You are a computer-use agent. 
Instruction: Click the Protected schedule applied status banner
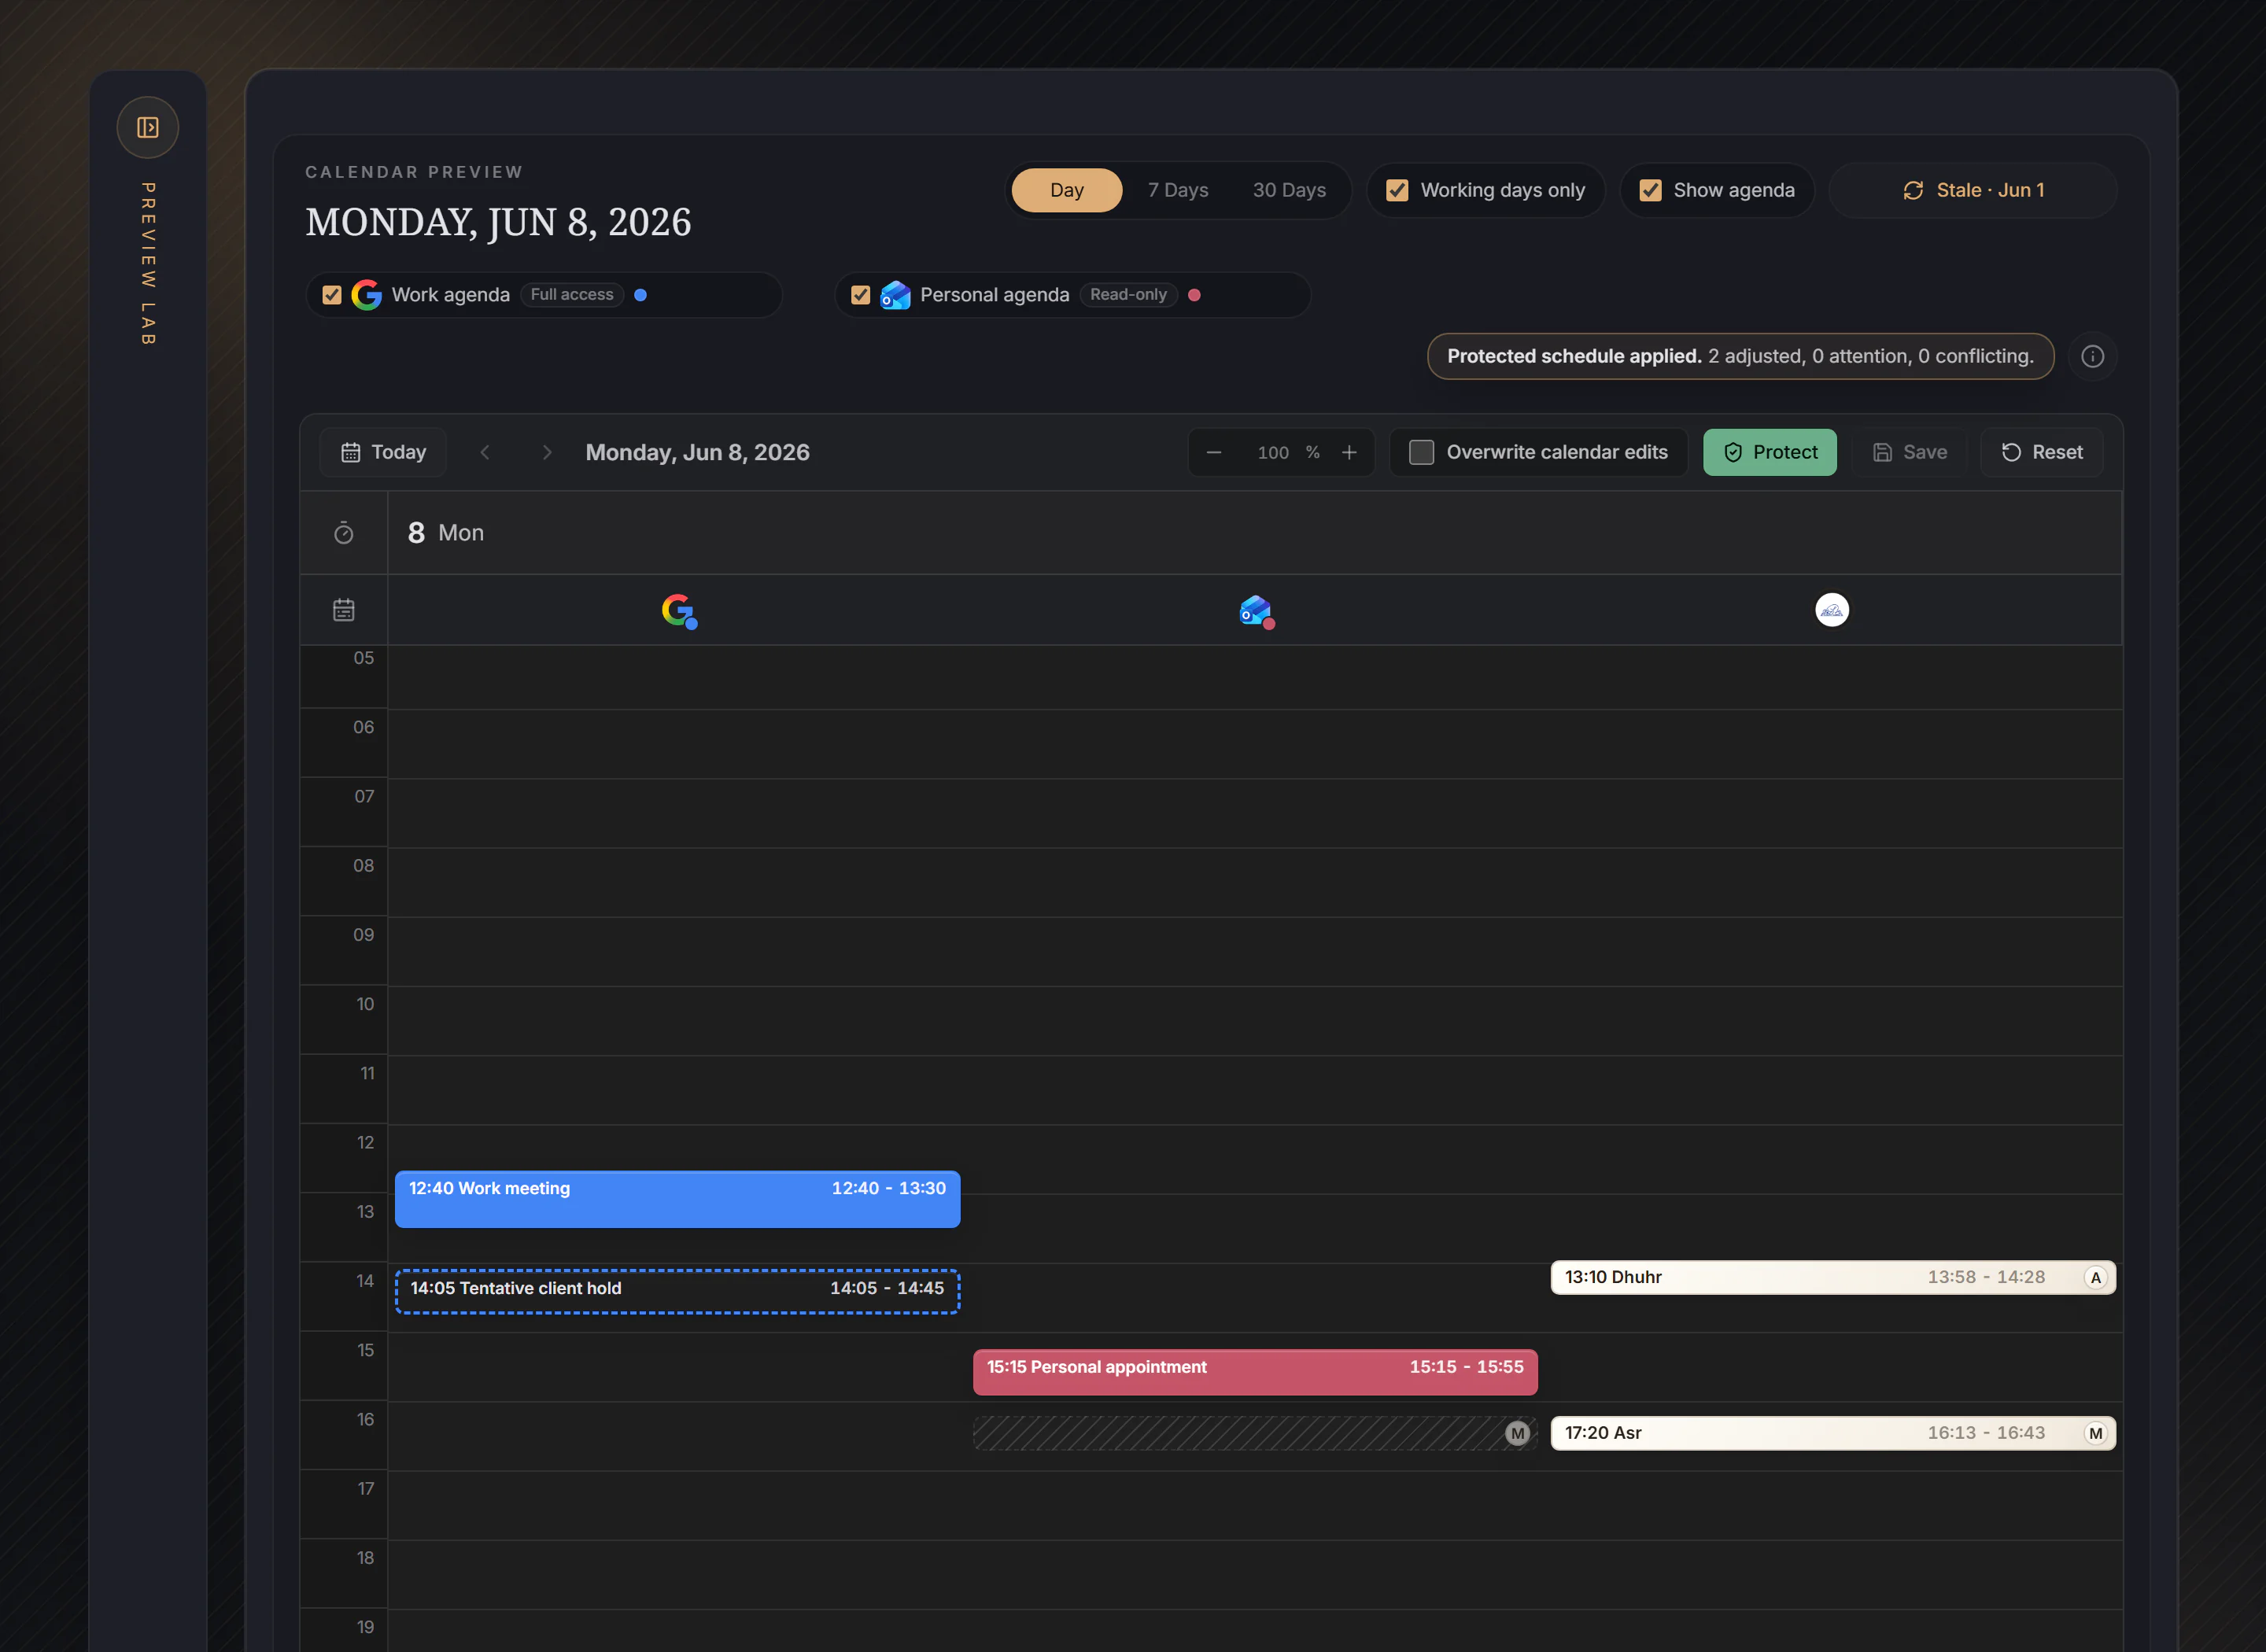[1740, 357]
